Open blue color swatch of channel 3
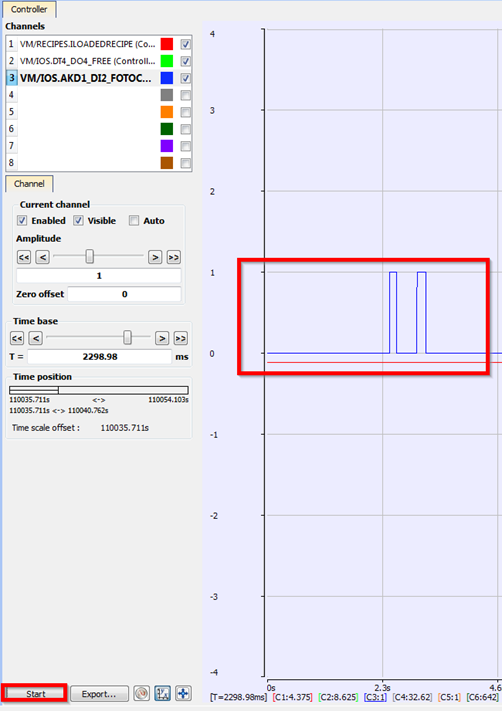 [167, 78]
